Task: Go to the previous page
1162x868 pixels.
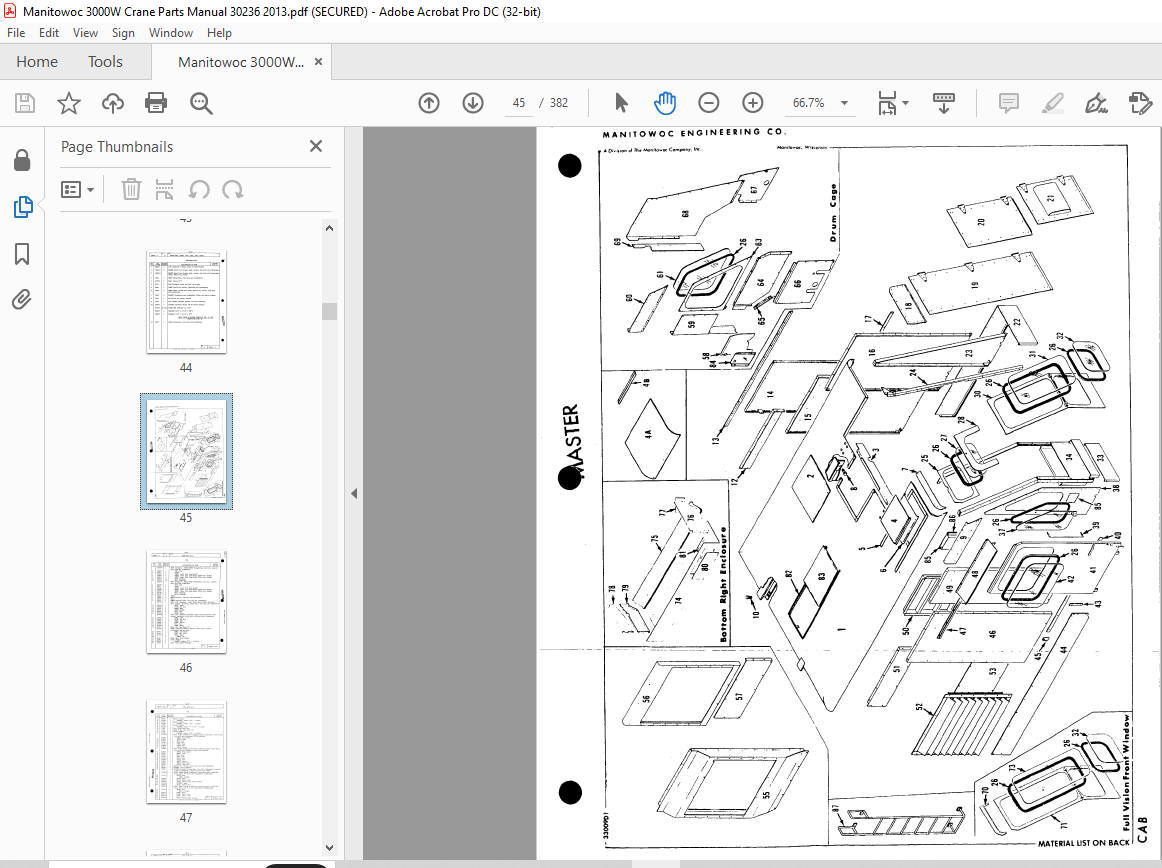Action: (429, 103)
